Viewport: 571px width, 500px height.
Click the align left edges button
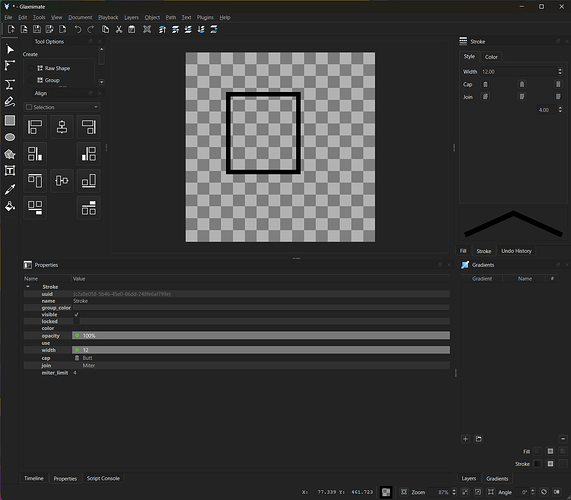[35, 127]
